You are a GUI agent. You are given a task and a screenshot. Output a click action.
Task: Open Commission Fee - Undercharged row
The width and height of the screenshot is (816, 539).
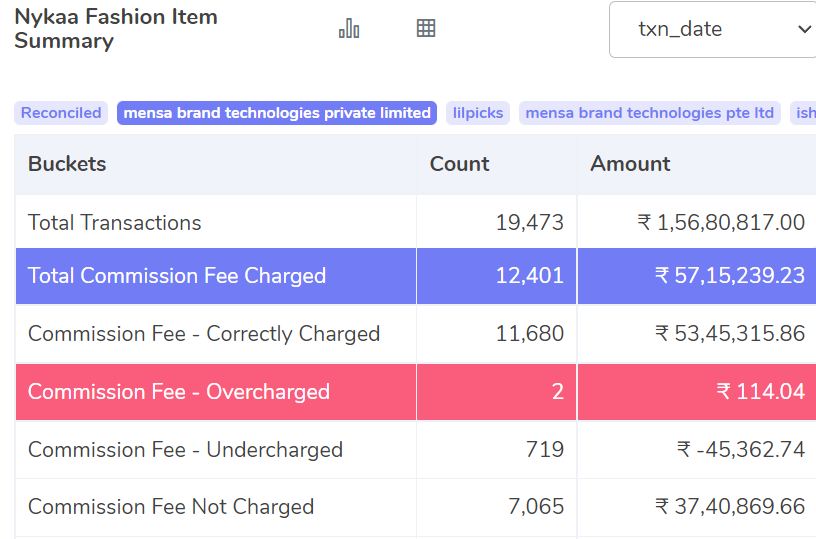pos(416,450)
